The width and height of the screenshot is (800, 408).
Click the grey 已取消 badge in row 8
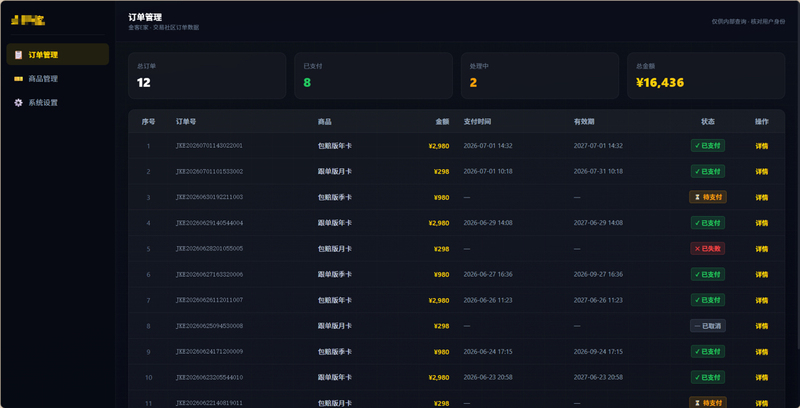click(x=708, y=326)
